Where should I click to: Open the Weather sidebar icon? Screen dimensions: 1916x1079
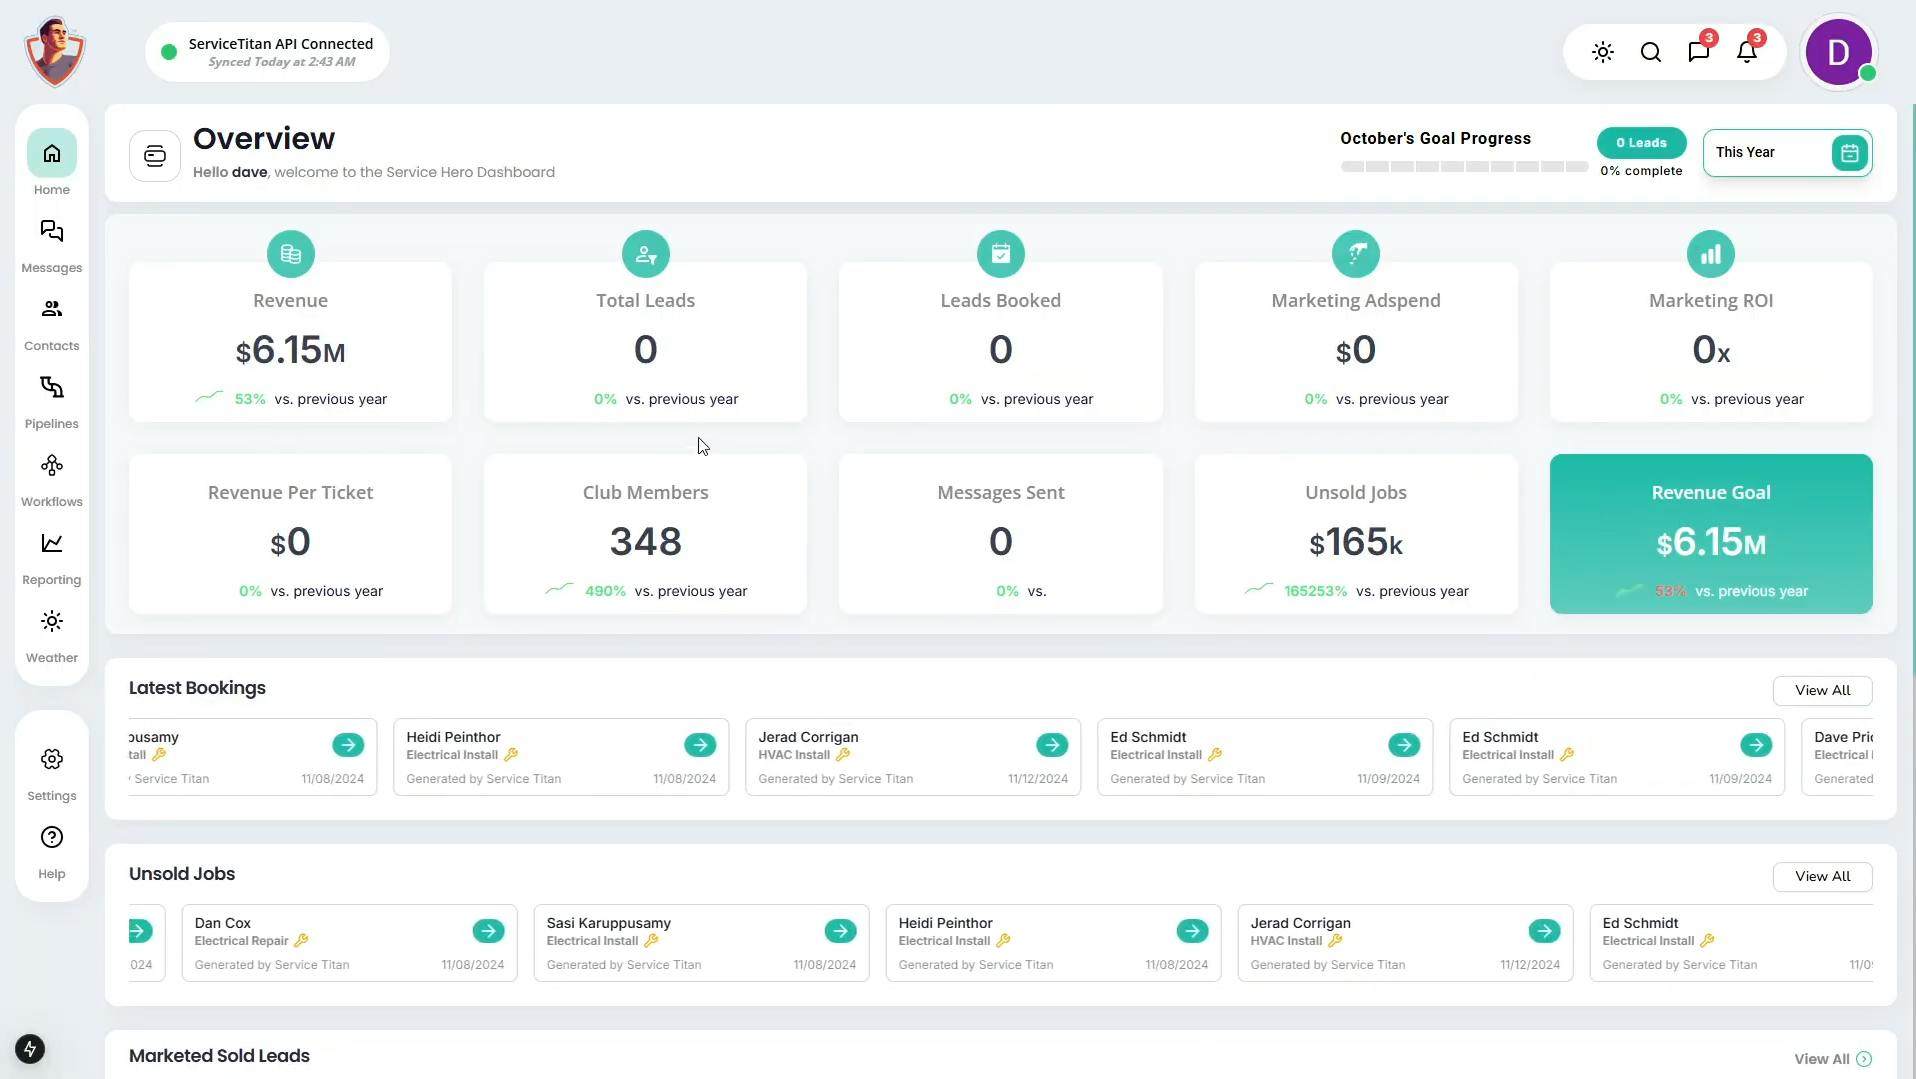(52, 622)
